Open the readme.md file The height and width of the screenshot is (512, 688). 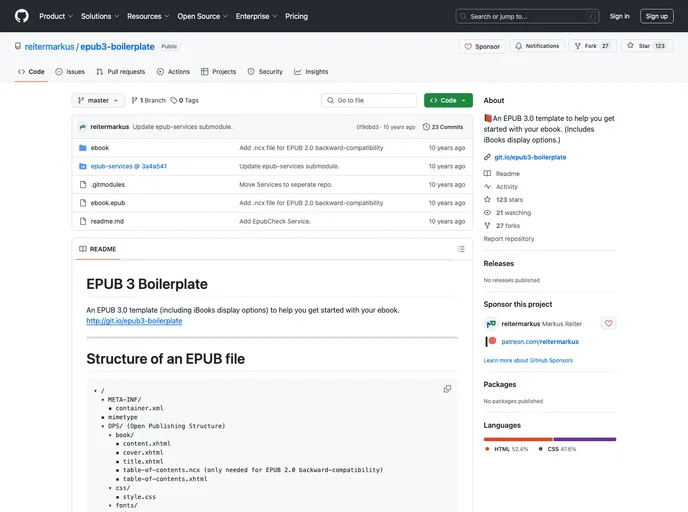[x=107, y=222]
